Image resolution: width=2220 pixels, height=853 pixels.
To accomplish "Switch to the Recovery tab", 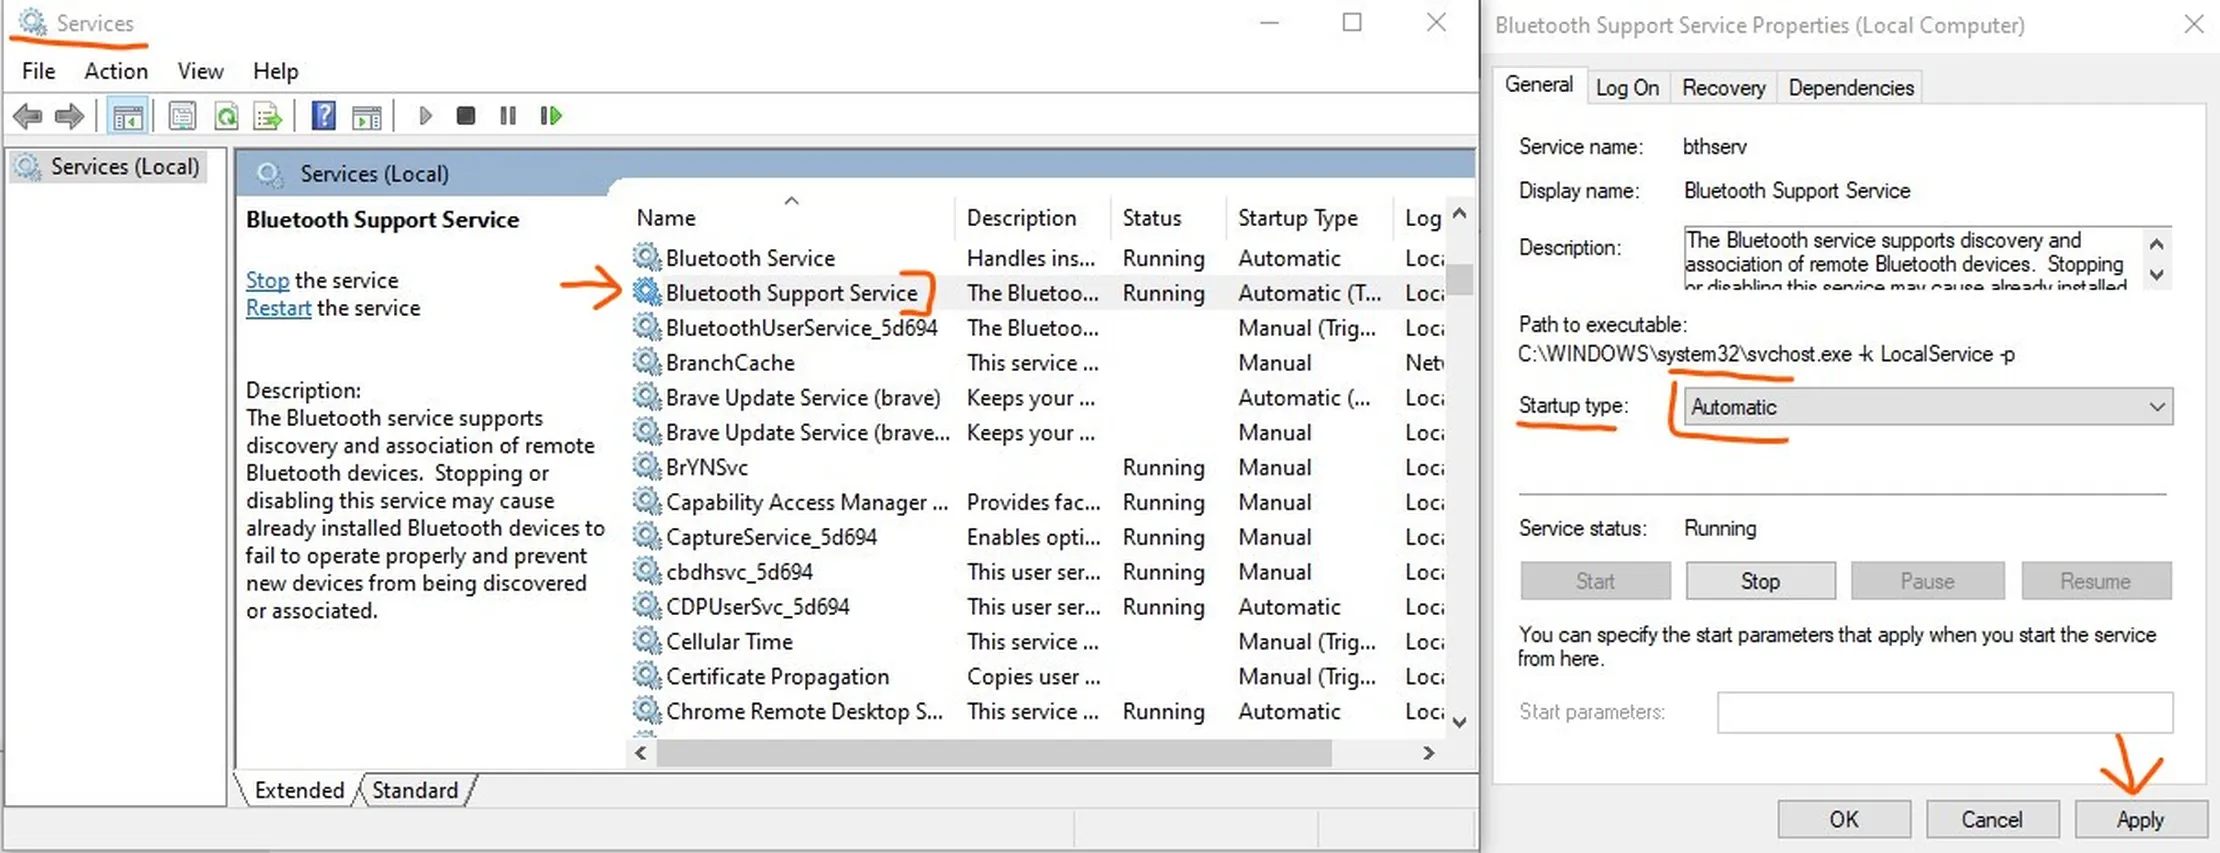I will tap(1723, 88).
